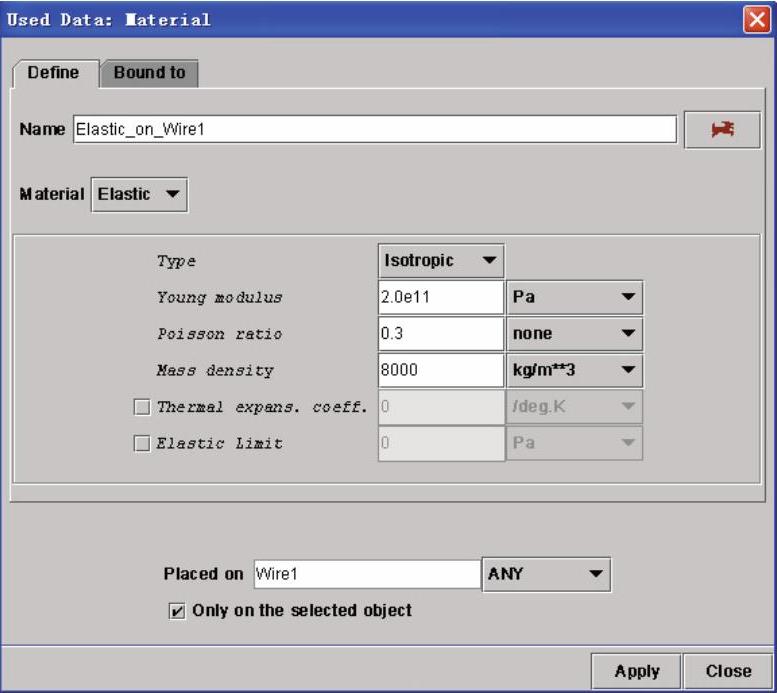
Task: Click the Name field containing Elastic_on_Wire1
Action: [x=374, y=129]
